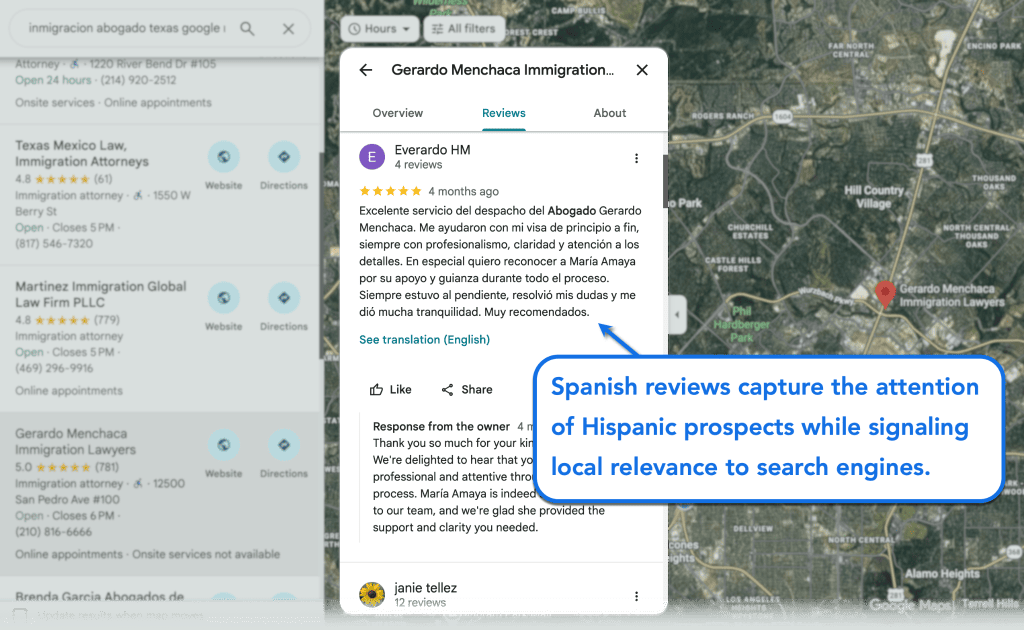Image resolution: width=1024 pixels, height=630 pixels.
Task: Go back with the arrow in the Gerardo Menchaca panel
Action: click(x=366, y=70)
